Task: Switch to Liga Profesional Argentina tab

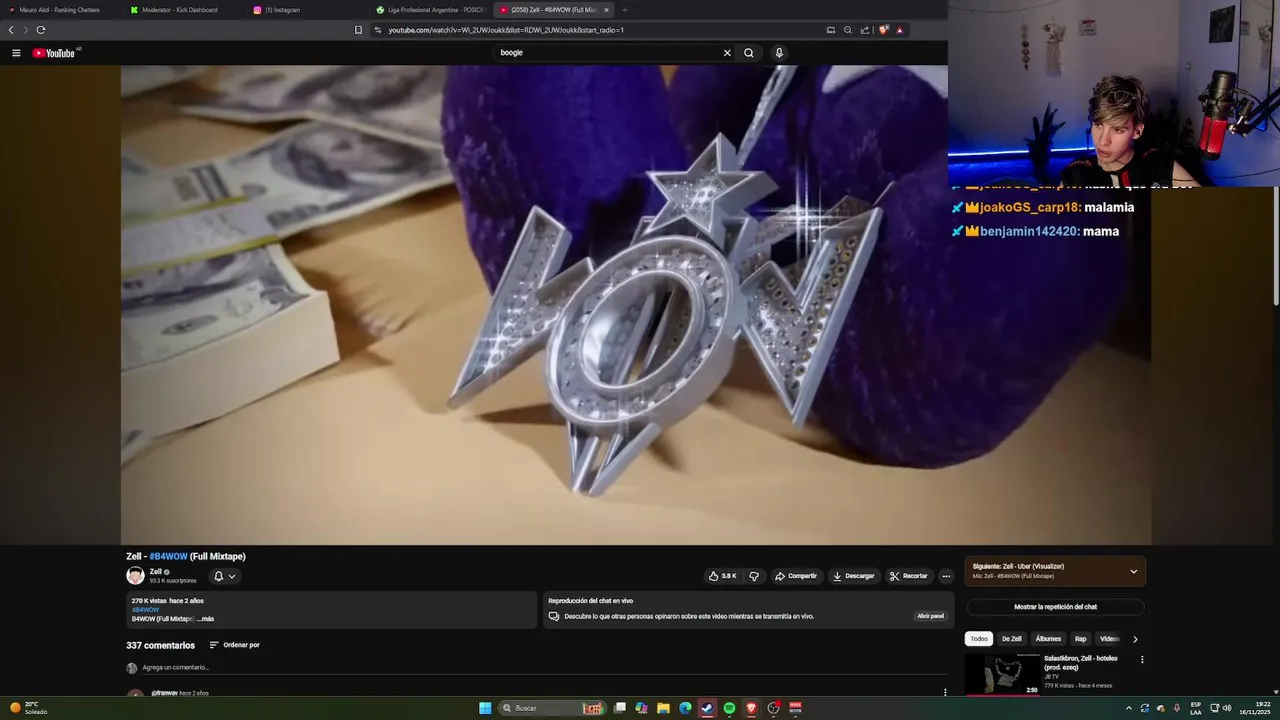Action: tap(430, 10)
